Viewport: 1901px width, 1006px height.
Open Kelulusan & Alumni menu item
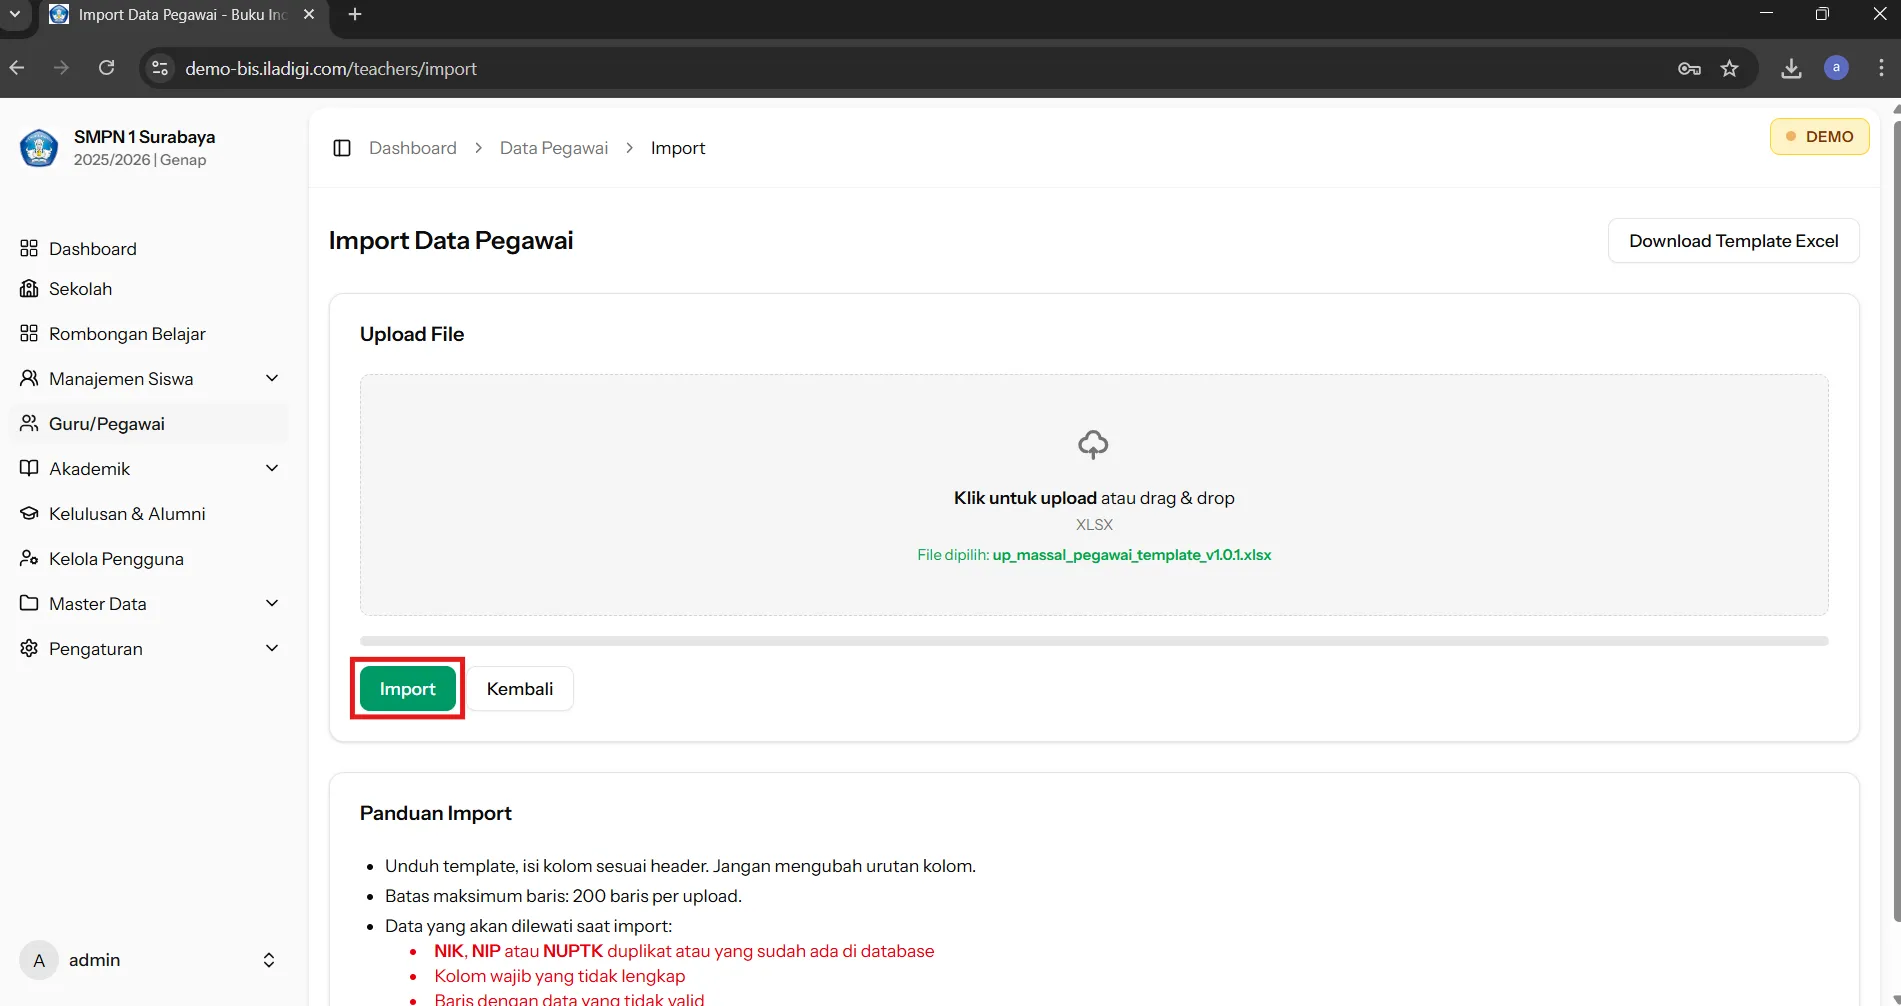click(148, 513)
